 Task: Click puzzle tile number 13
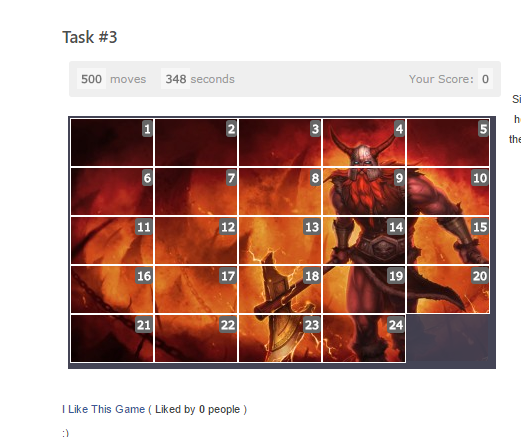tap(280, 240)
